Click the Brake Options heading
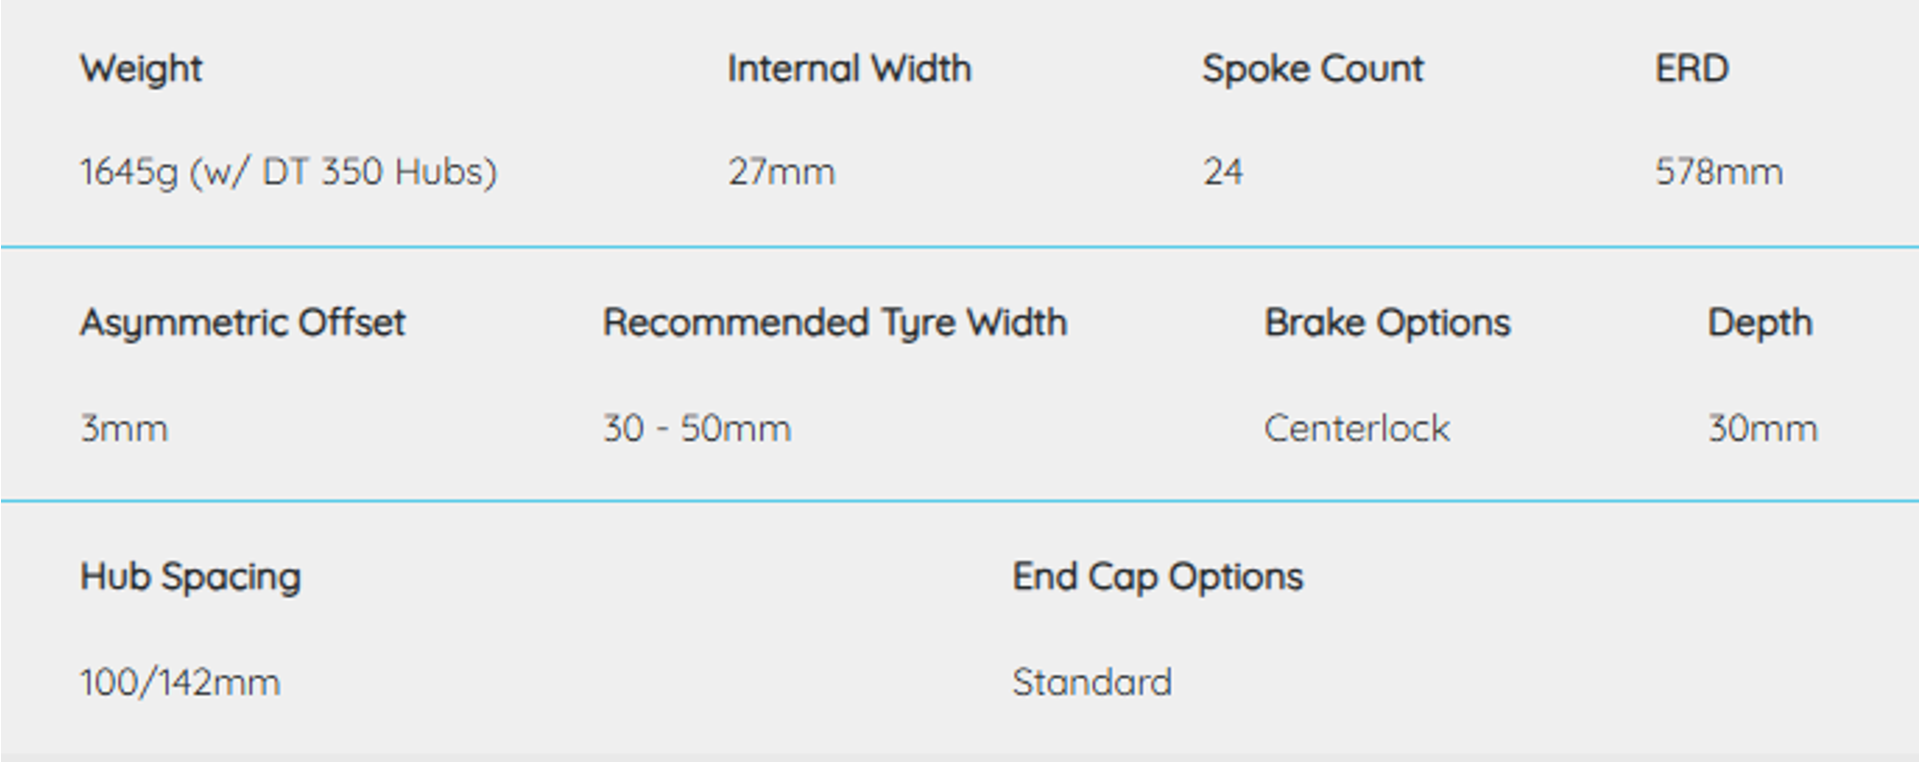1920x762 pixels. (x=1387, y=323)
